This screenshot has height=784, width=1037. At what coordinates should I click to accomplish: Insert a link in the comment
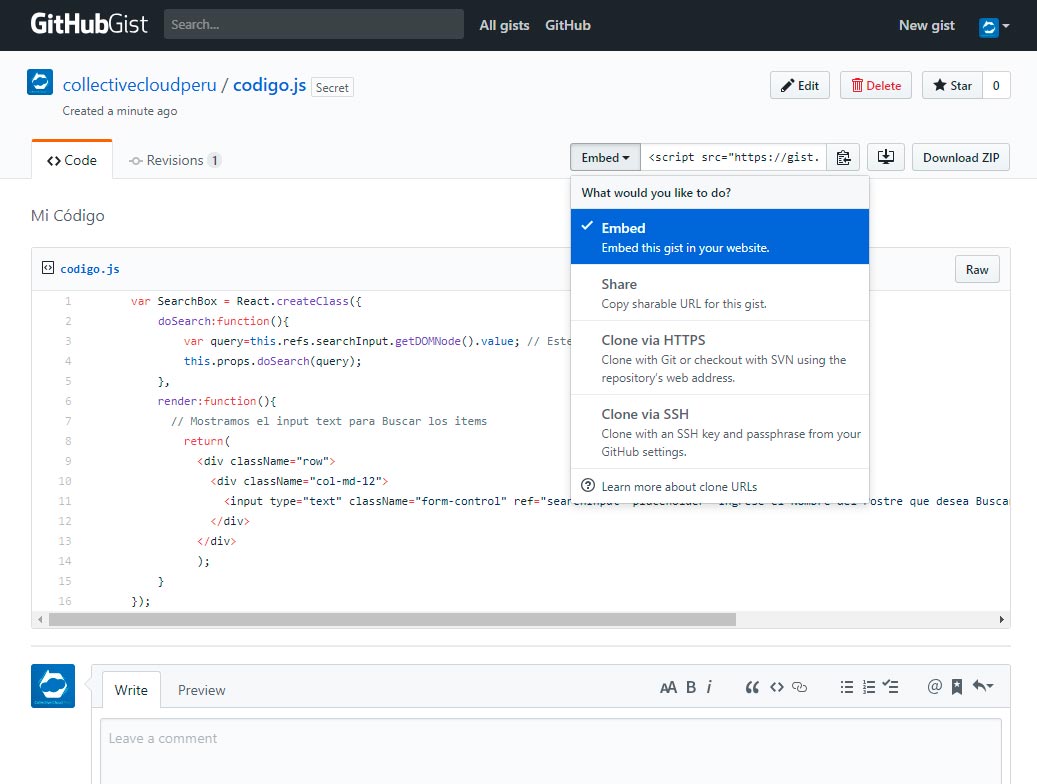click(800, 687)
